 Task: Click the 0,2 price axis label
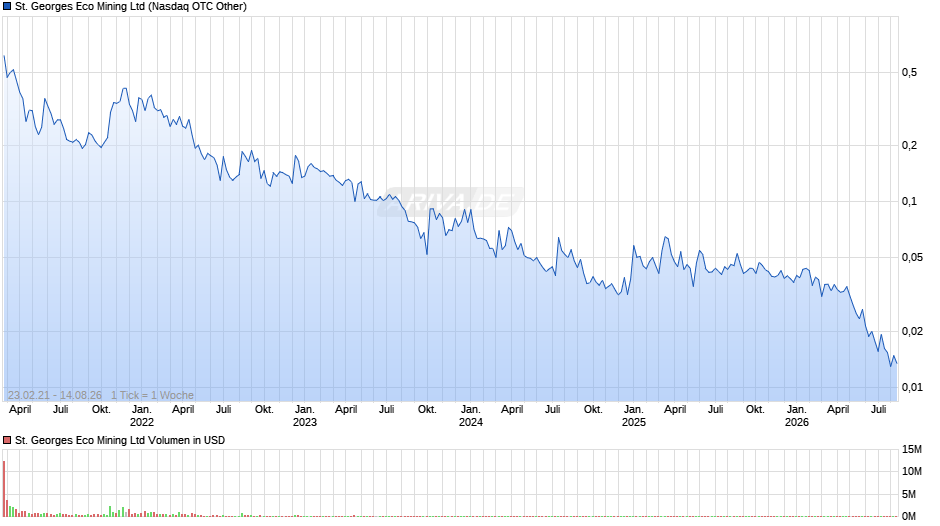(909, 145)
